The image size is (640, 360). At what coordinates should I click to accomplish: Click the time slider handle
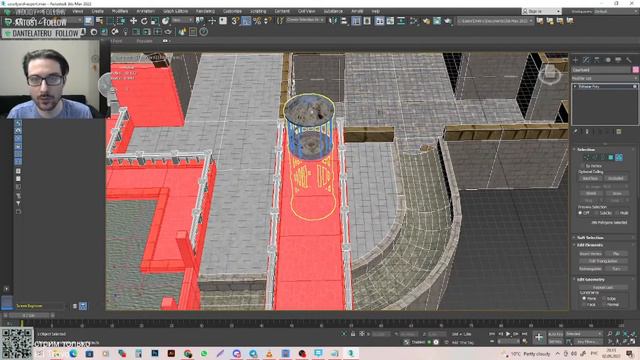coord(29,315)
